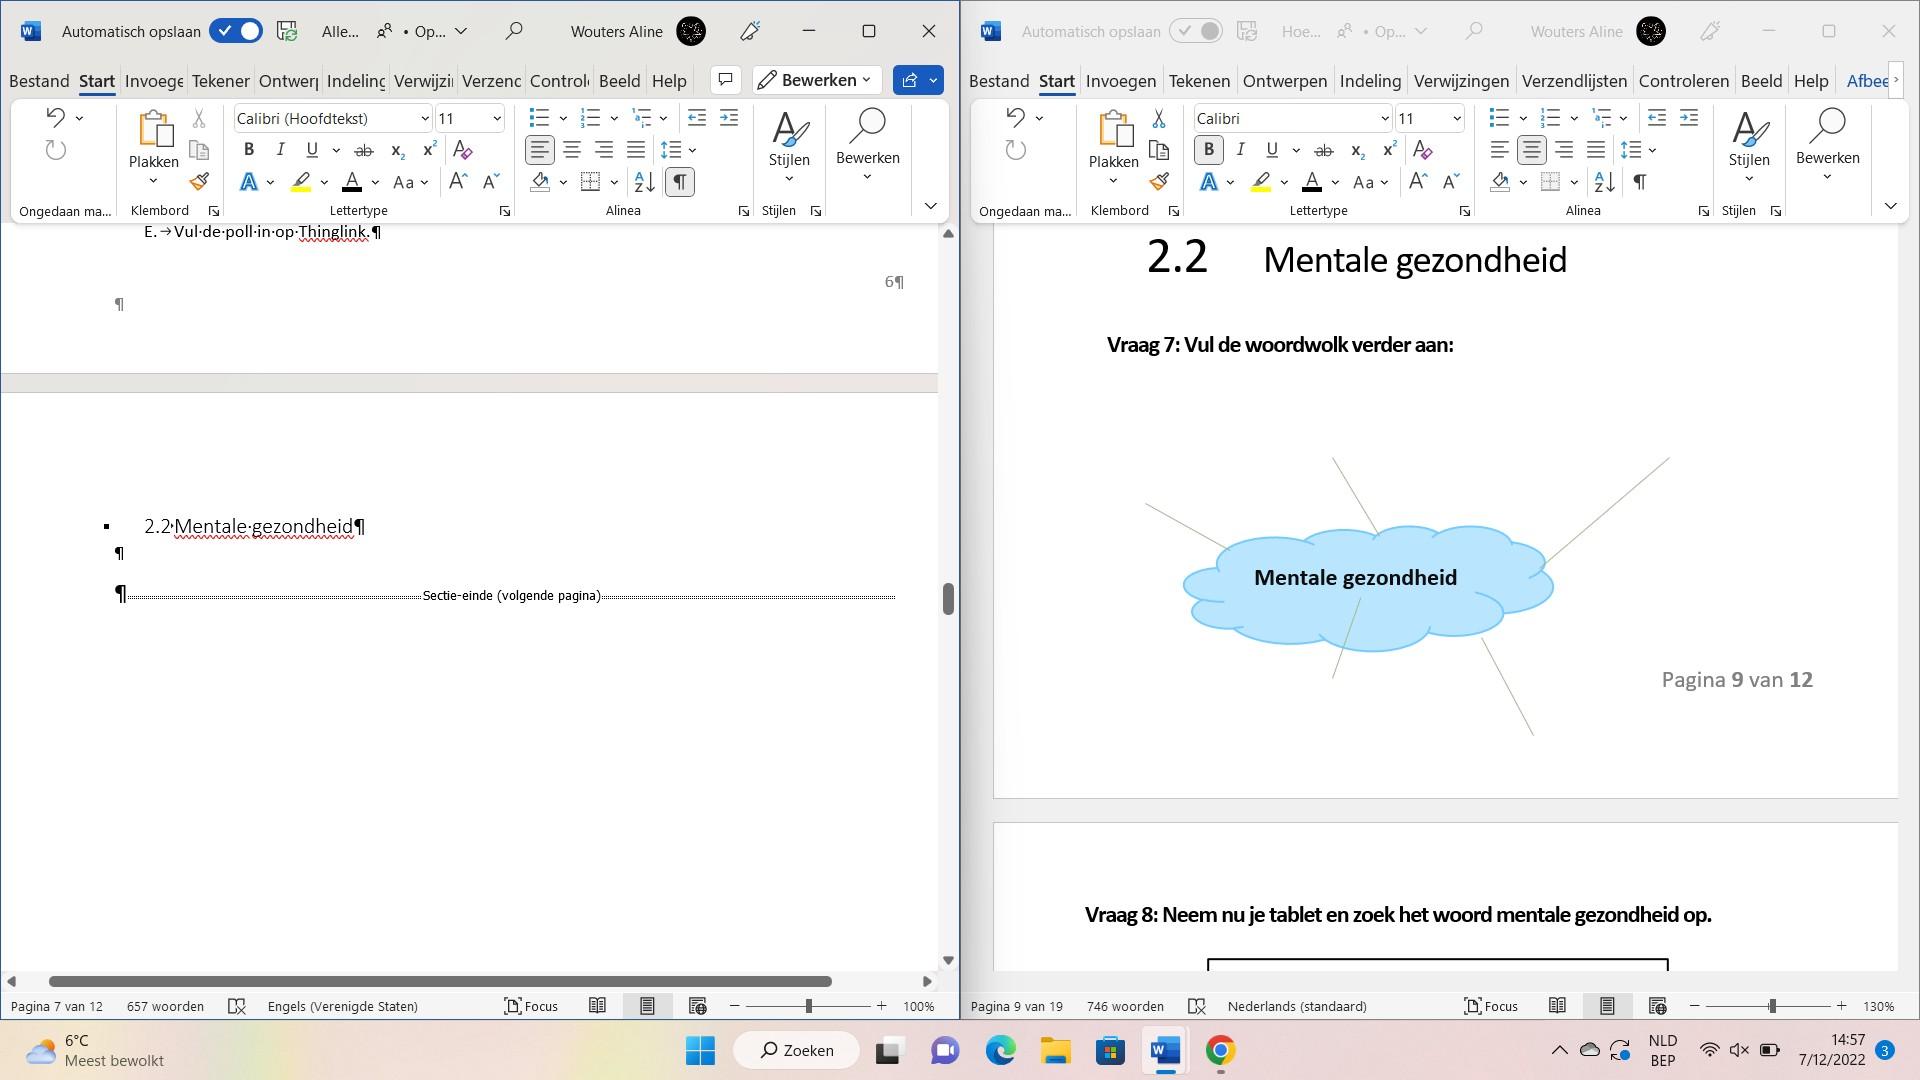Image resolution: width=1920 pixels, height=1080 pixels.
Task: Click Focus button in right status bar
Action: (x=1491, y=1006)
